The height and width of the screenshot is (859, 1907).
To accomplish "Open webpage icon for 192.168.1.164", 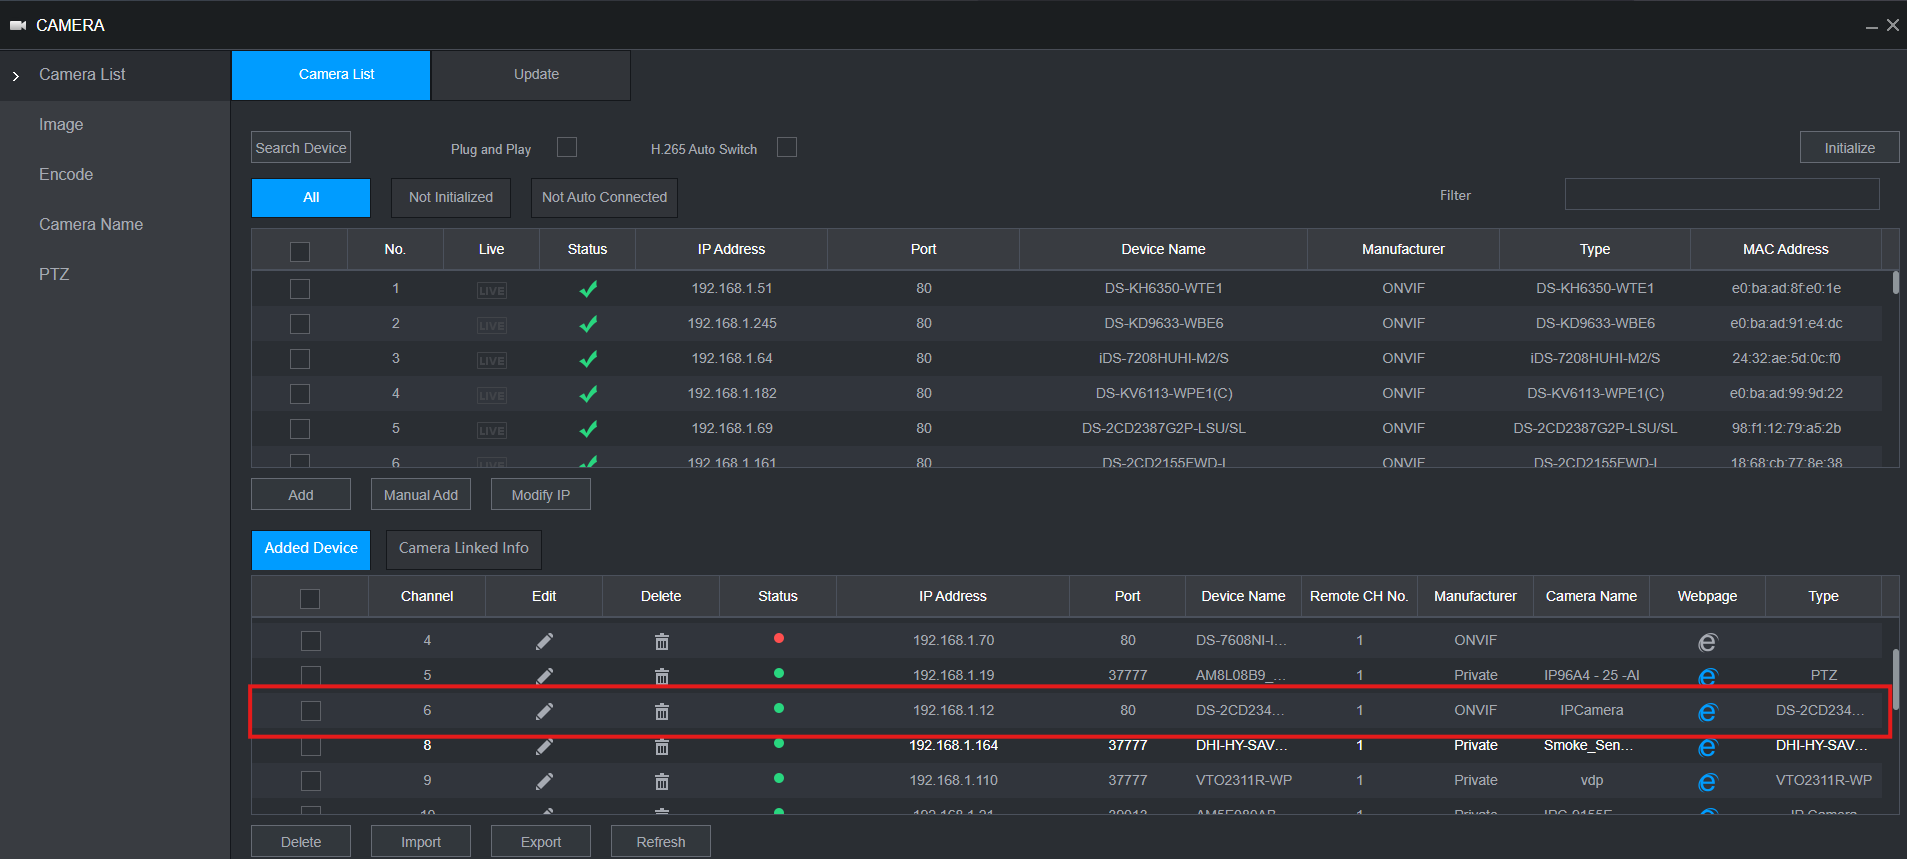I will tap(1707, 747).
